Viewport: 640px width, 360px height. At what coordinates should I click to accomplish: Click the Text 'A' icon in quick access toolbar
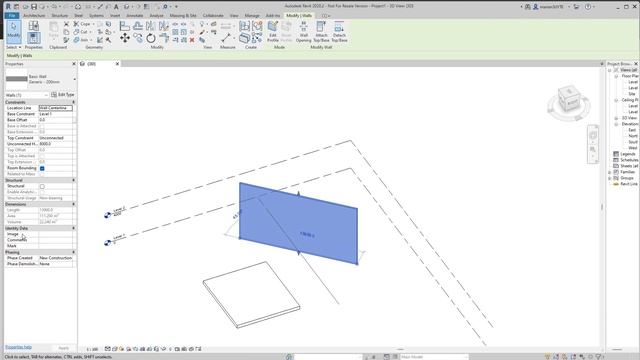click(x=116, y=7)
